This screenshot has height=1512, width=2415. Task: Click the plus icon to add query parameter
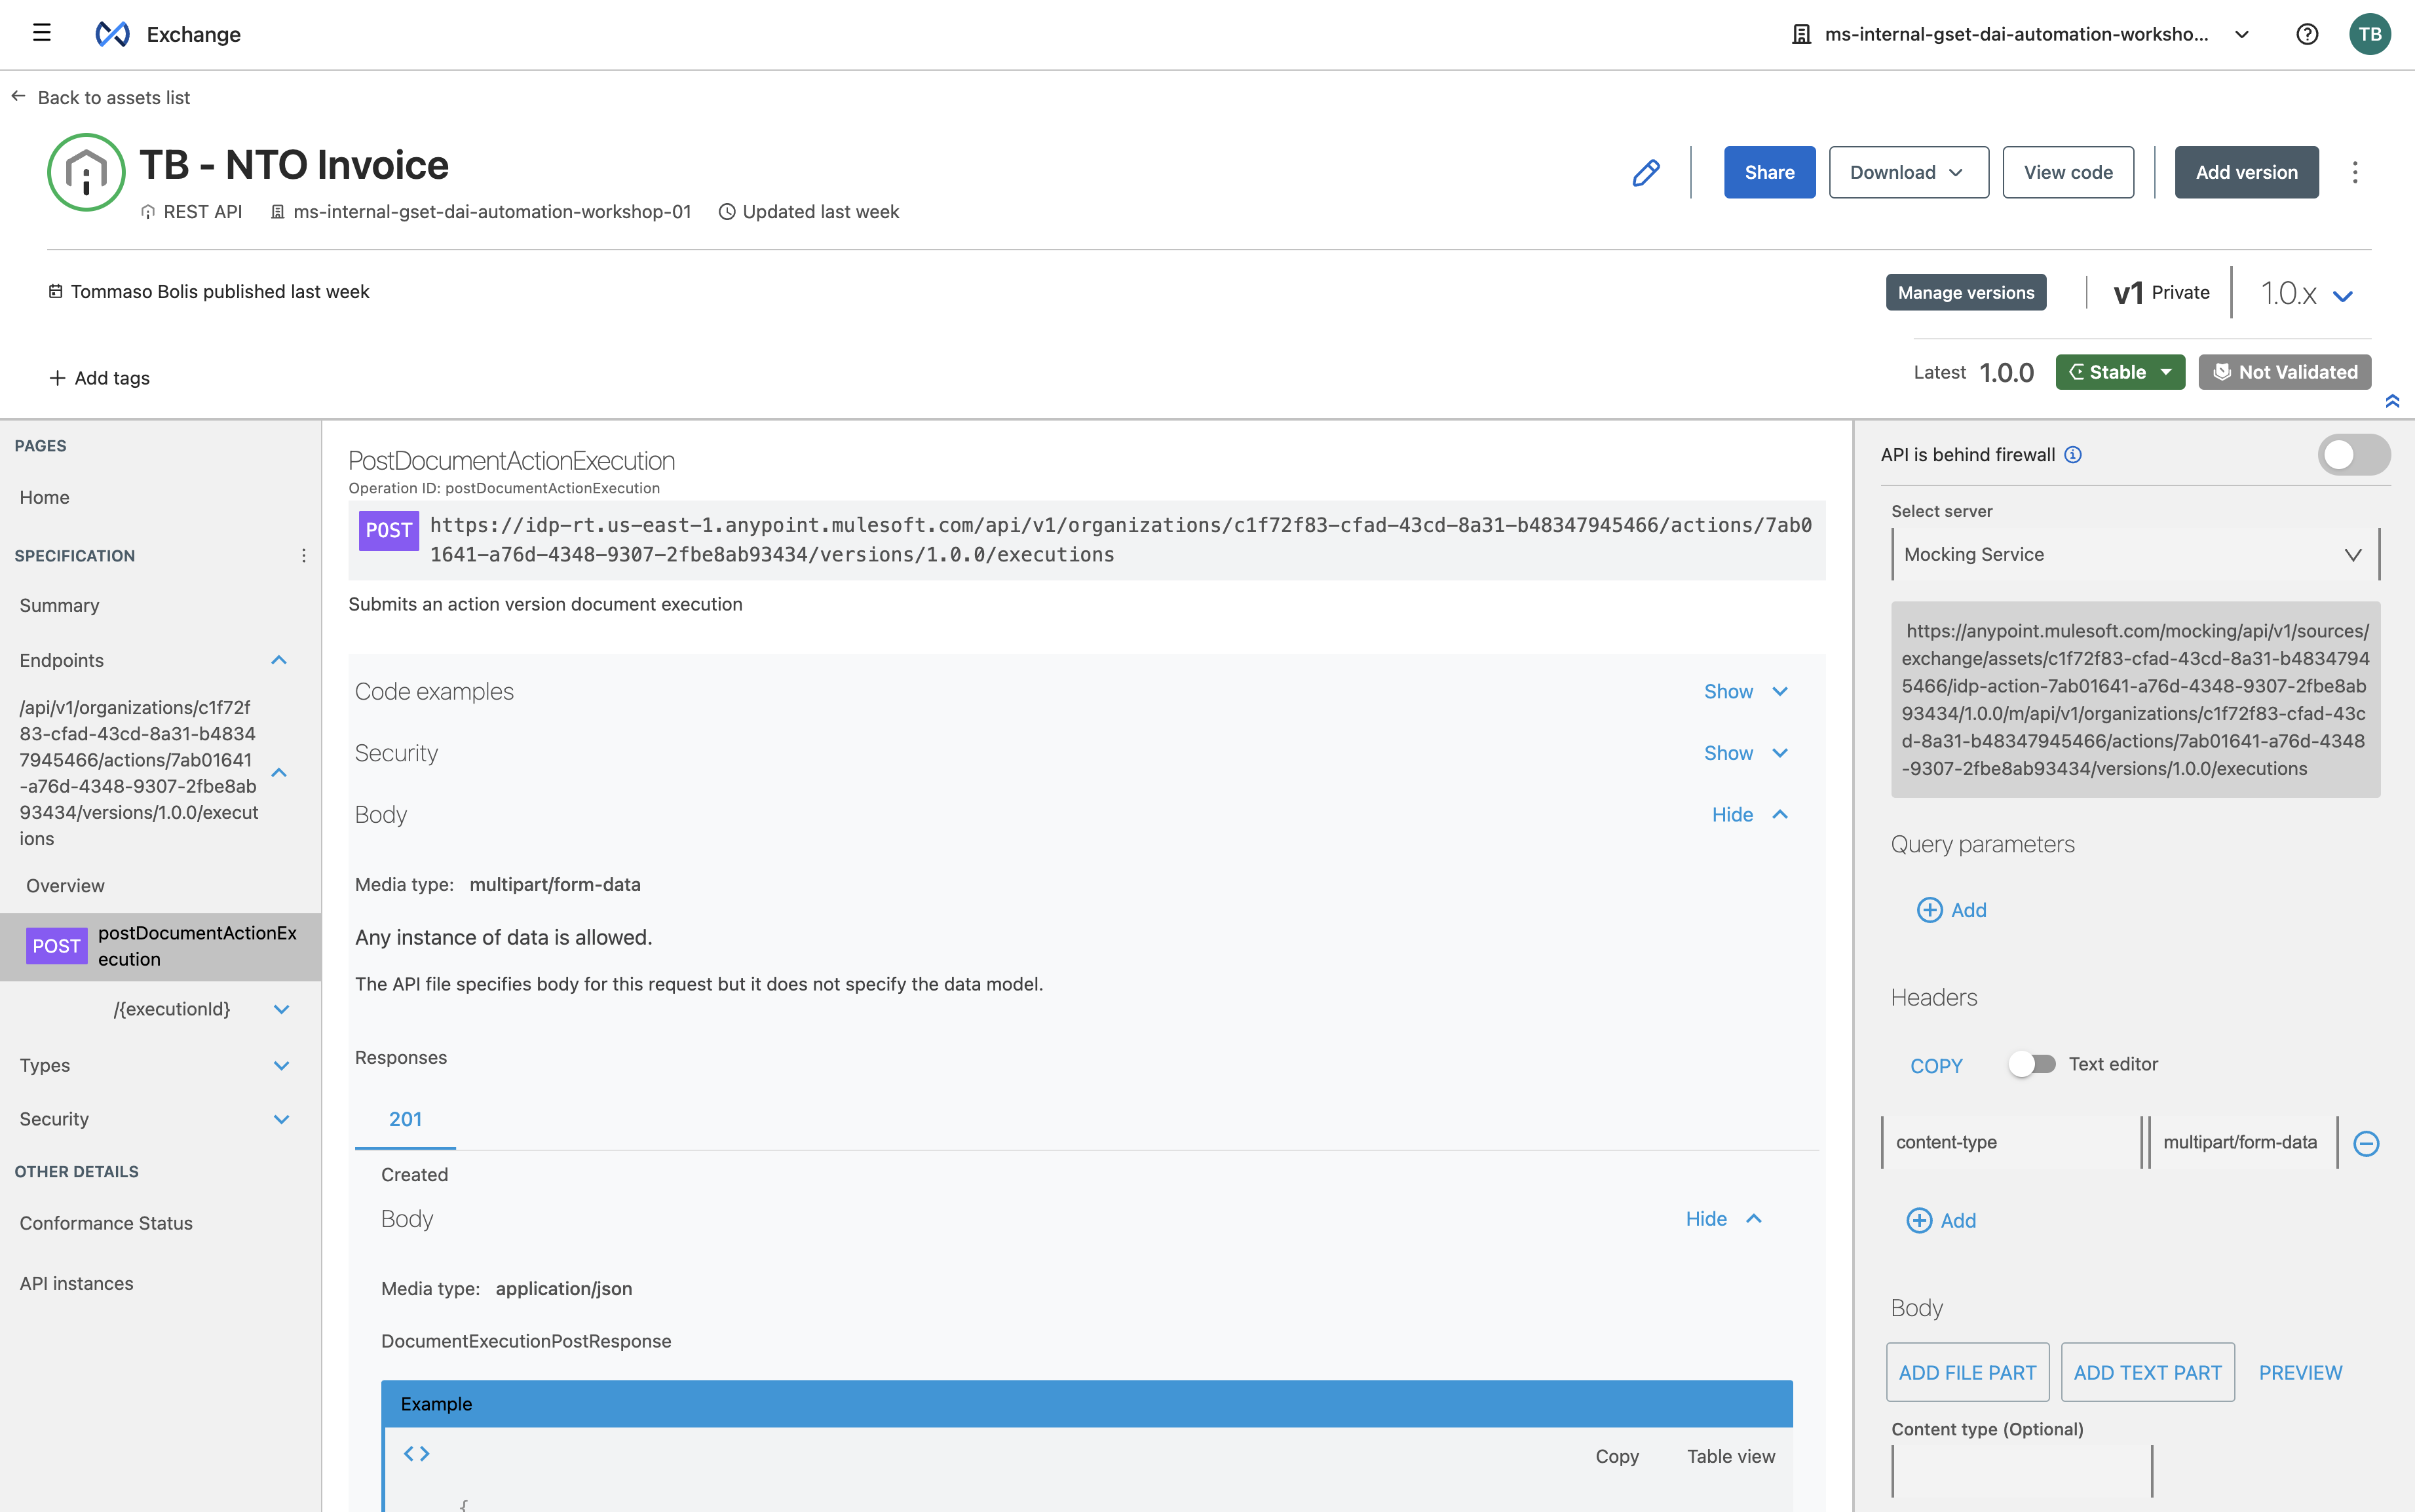point(1929,910)
